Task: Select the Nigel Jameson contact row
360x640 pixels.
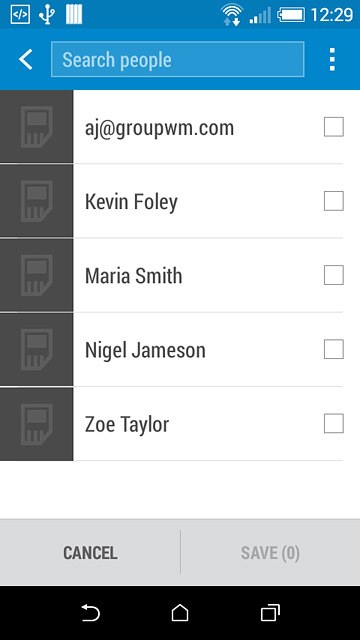Action: (x=180, y=350)
